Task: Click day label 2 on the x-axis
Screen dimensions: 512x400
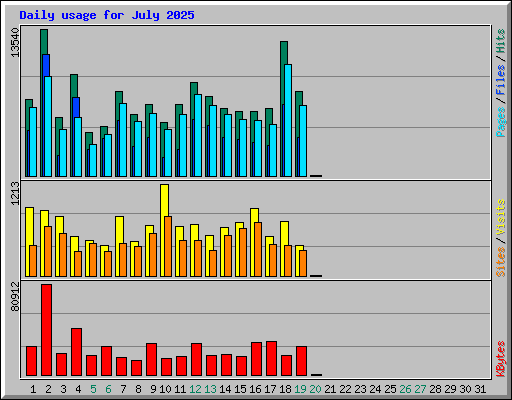Action: click(48, 389)
